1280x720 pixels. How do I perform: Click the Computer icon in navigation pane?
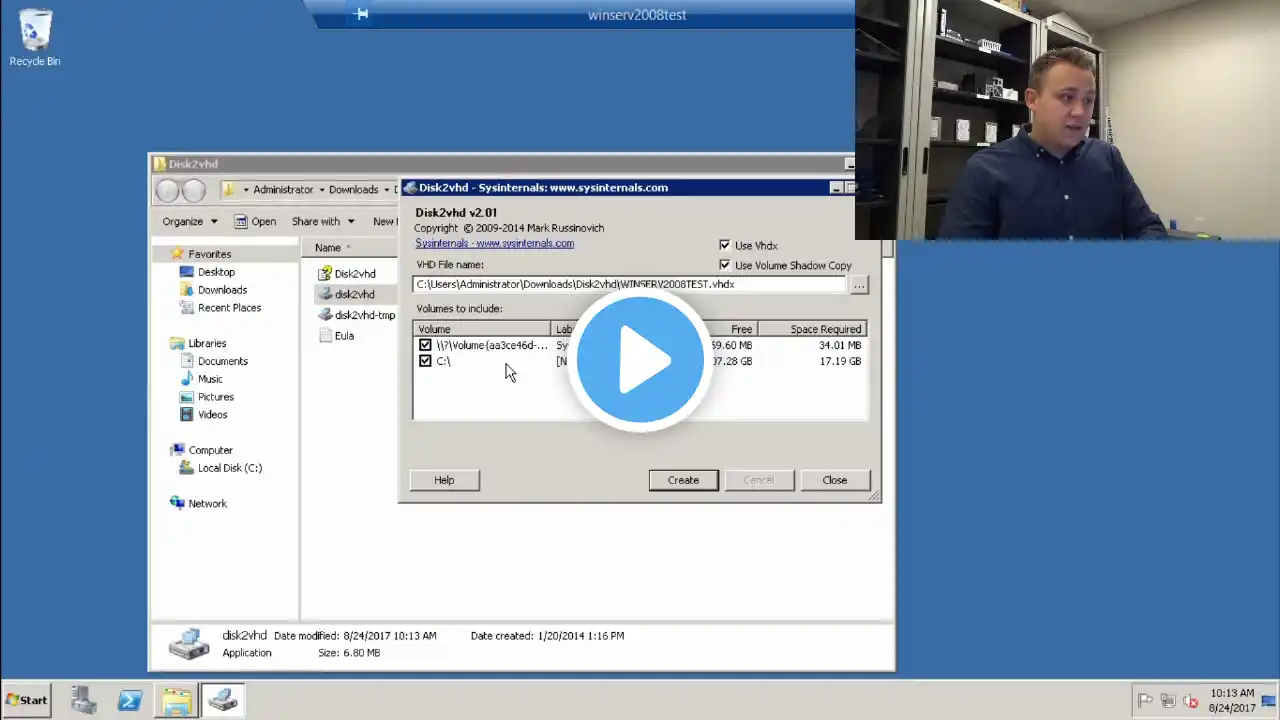pos(177,450)
